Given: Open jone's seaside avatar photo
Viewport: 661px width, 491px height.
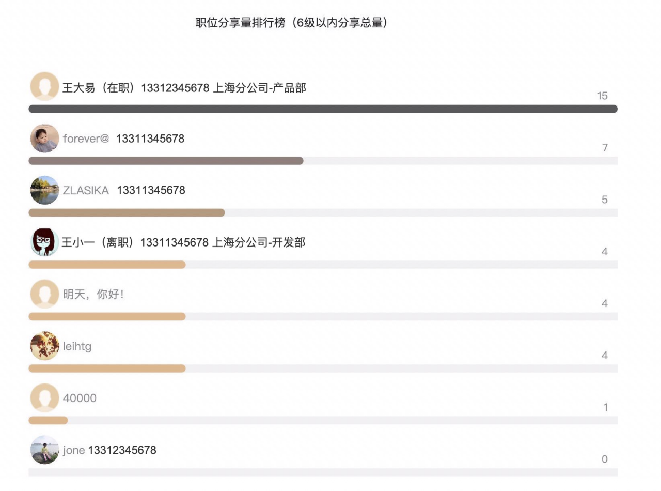Looking at the screenshot, I should [44, 450].
